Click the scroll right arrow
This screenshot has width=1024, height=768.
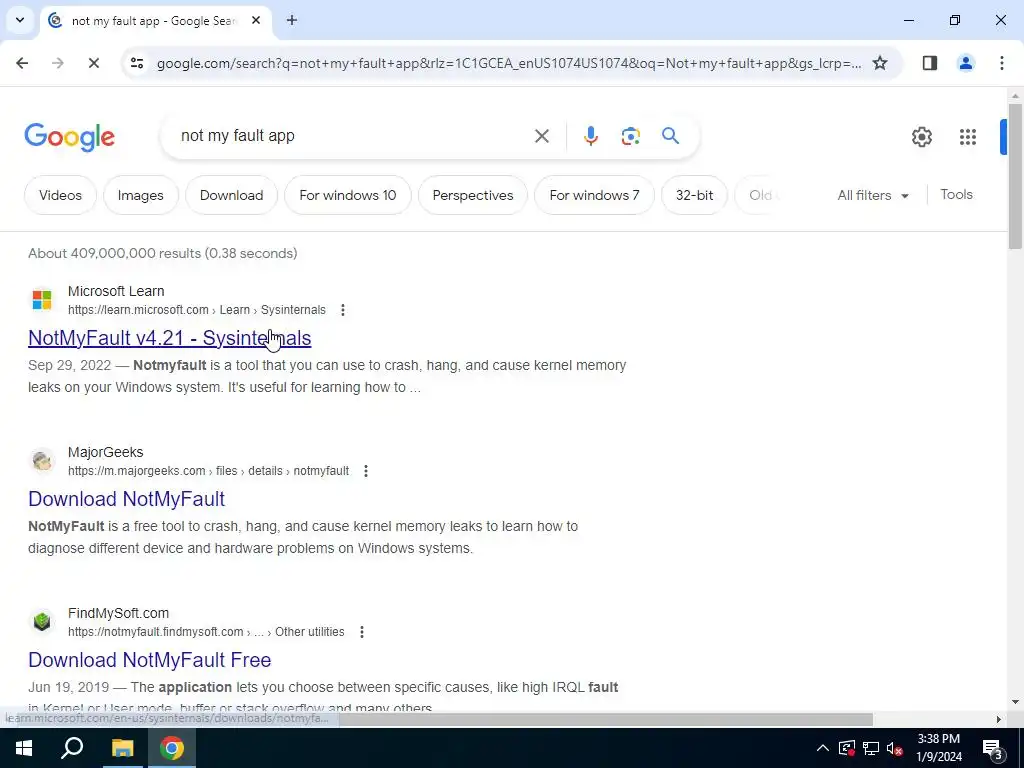pyautogui.click(x=999, y=719)
